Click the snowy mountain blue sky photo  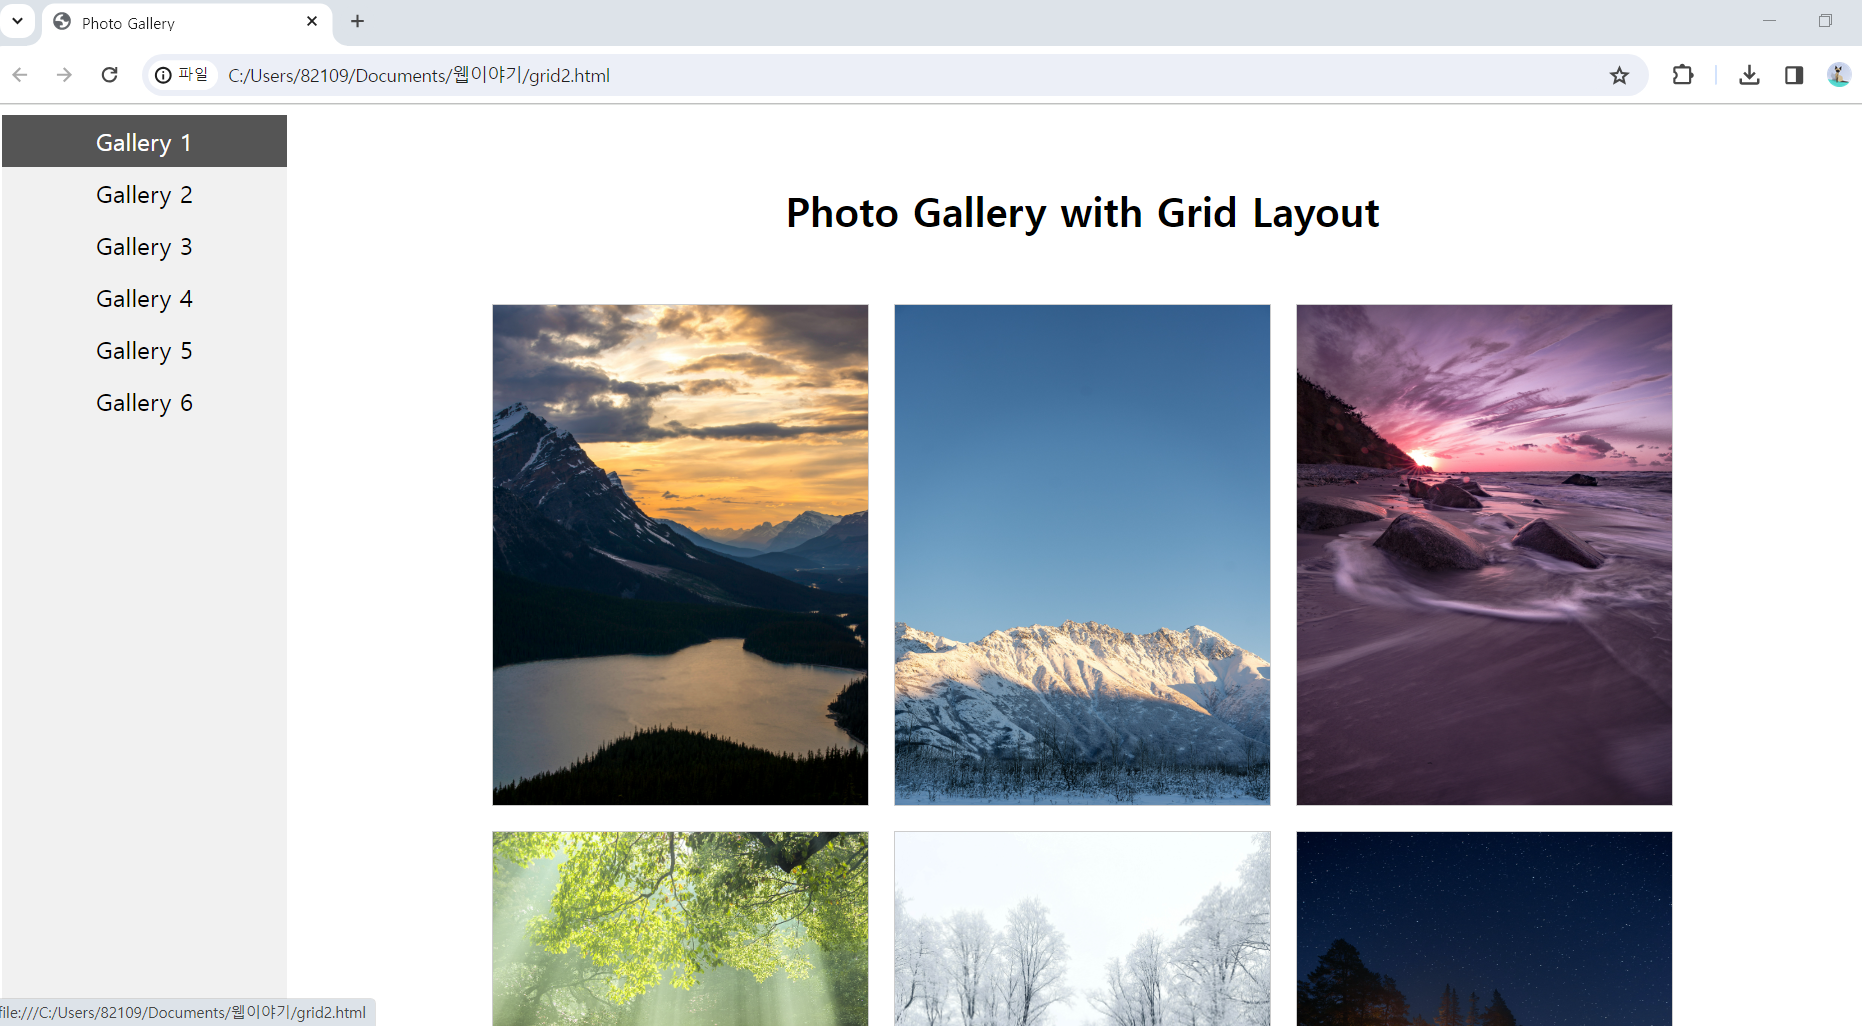click(x=1082, y=555)
